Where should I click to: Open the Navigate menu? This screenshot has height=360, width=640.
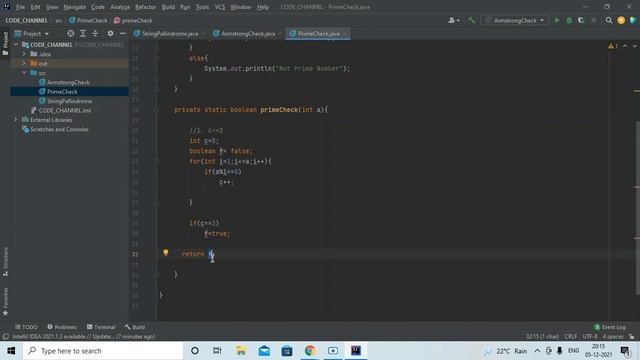click(x=75, y=7)
